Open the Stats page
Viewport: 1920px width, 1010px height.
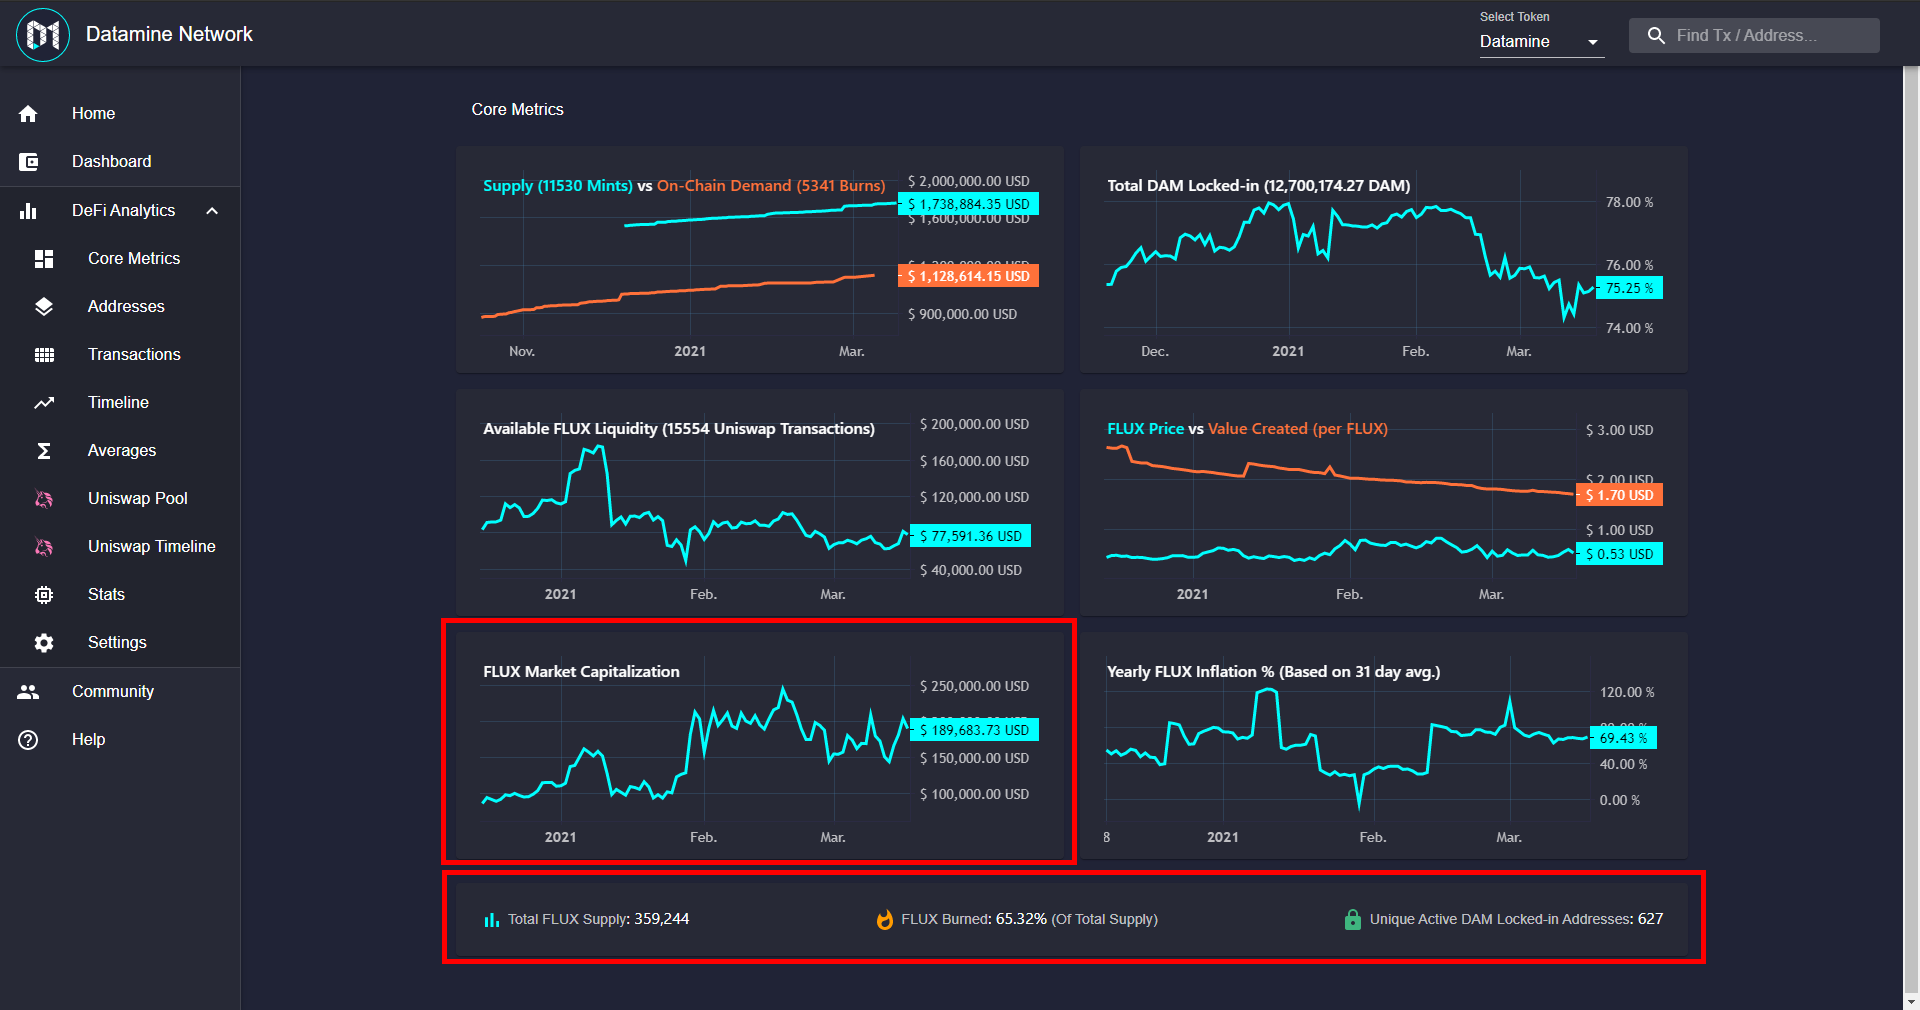tap(106, 595)
